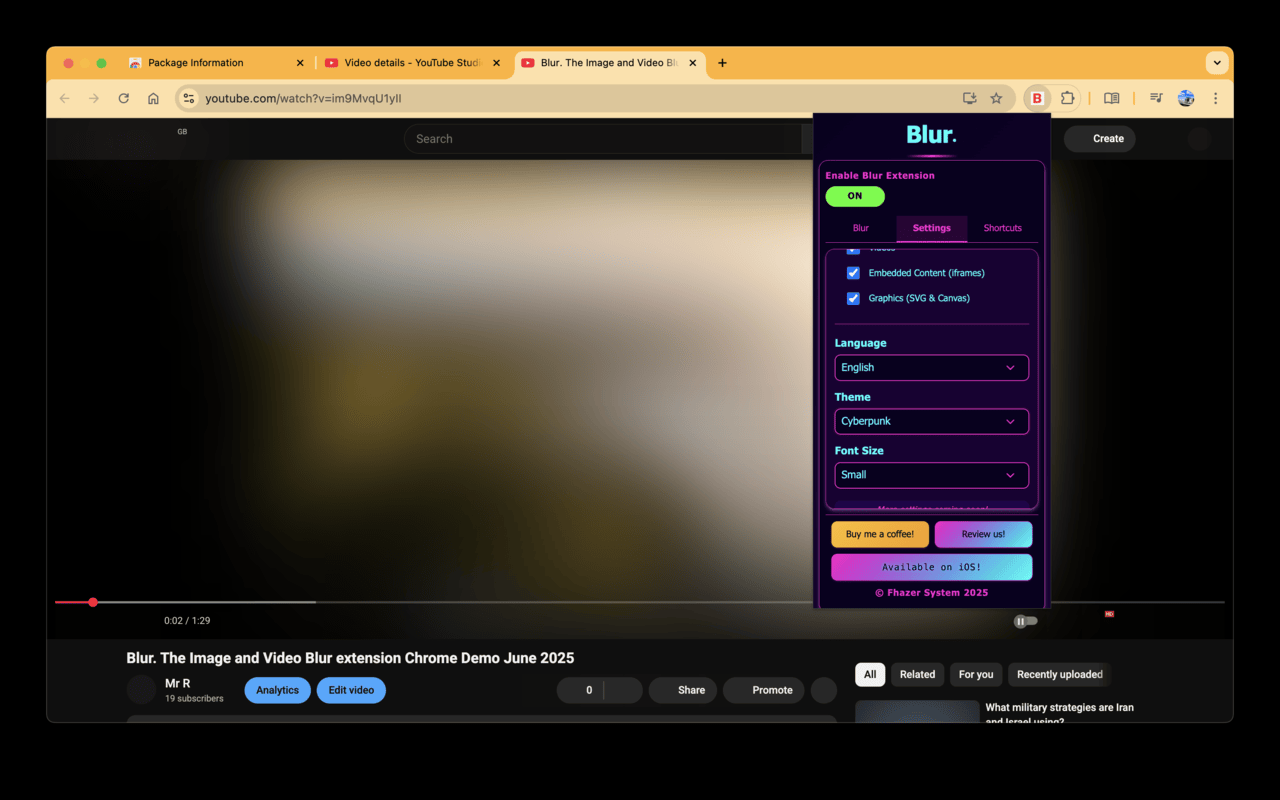This screenshot has height=800, width=1280.
Task: Open the media controls icon in toolbar
Action: (x=1156, y=98)
